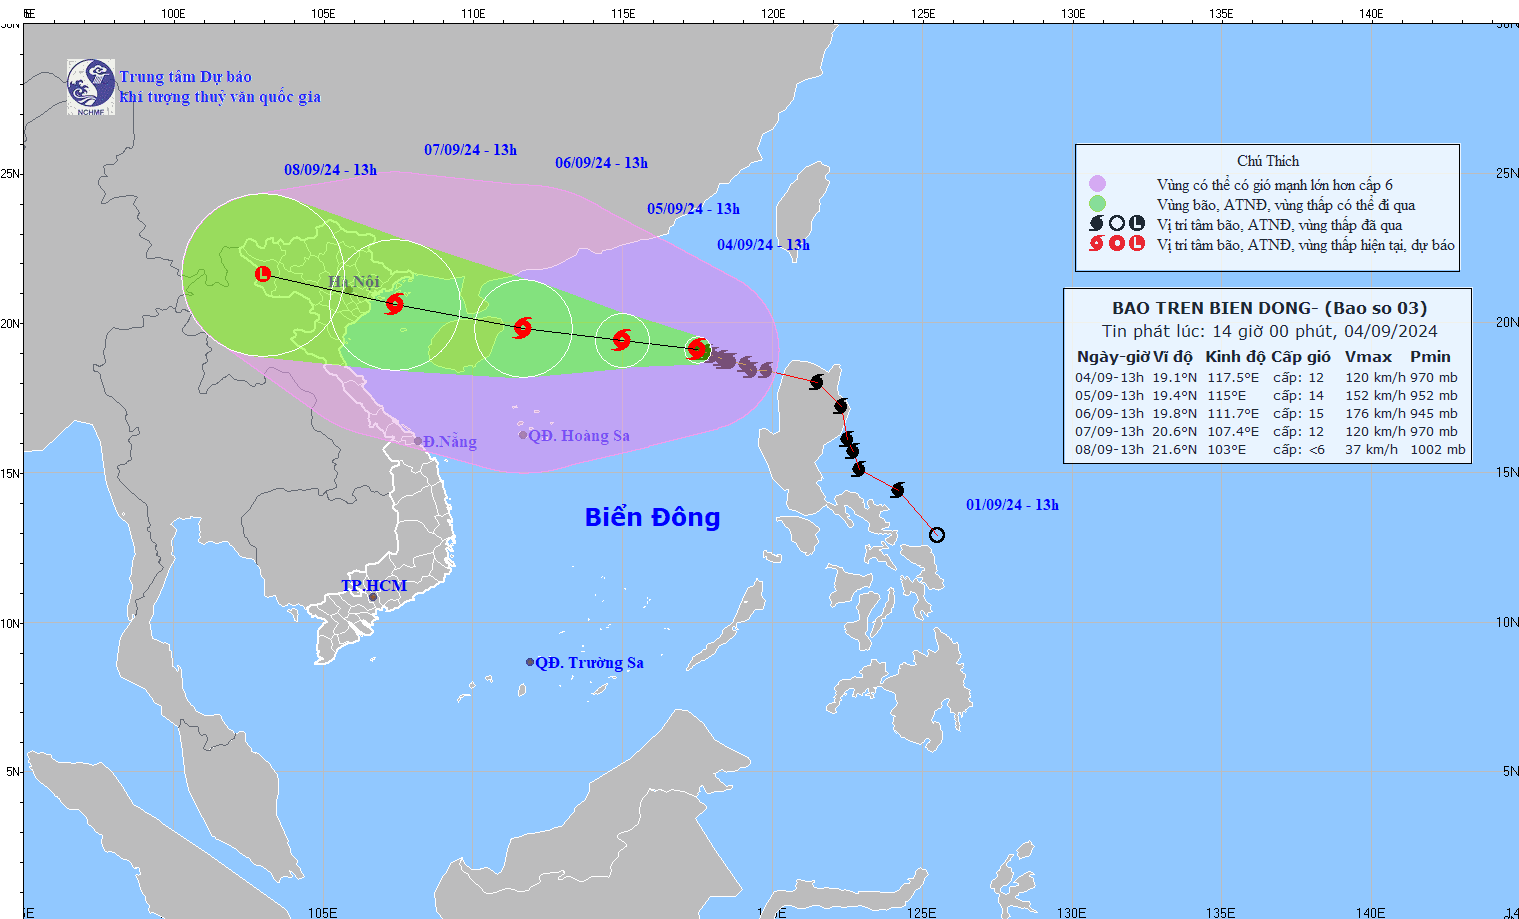This screenshot has width=1519, height=919.
Task: Click the '37 km/h' Vmax value
Action: pos(1371,450)
